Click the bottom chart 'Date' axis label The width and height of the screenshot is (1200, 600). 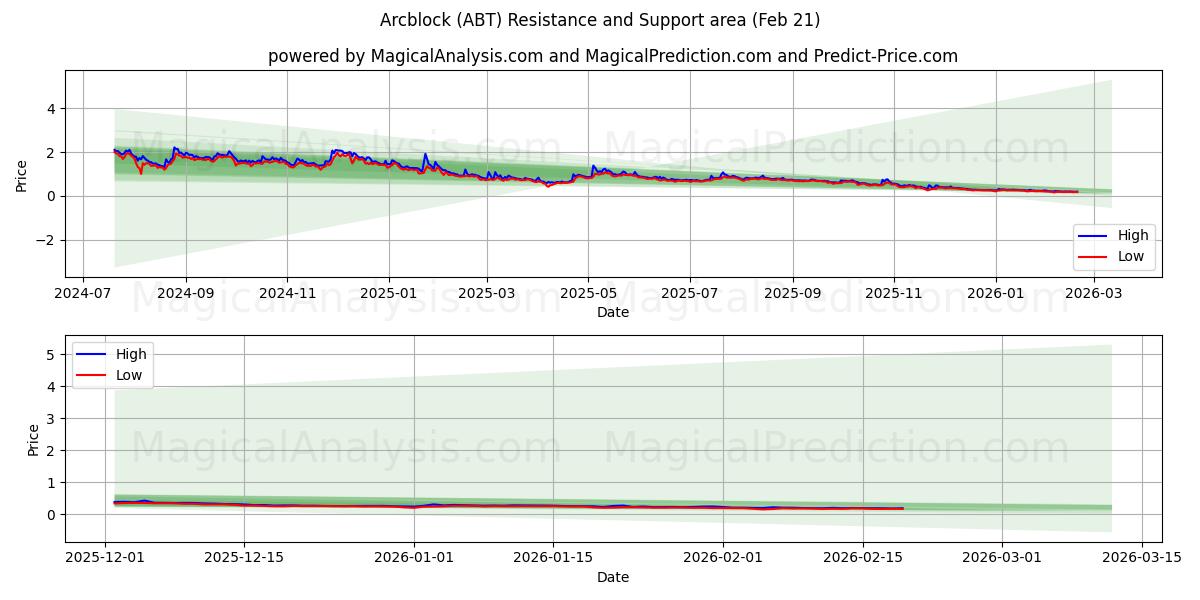613,577
